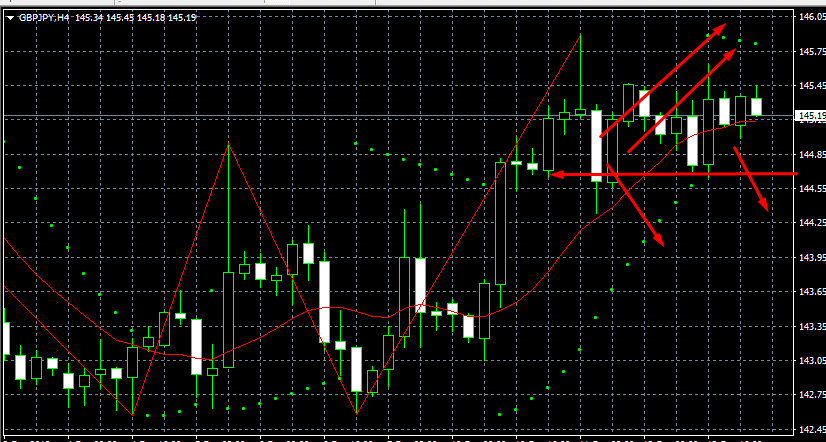Click the 145.75 price scale label
Screen dimensions: 826x442
pos(812,52)
